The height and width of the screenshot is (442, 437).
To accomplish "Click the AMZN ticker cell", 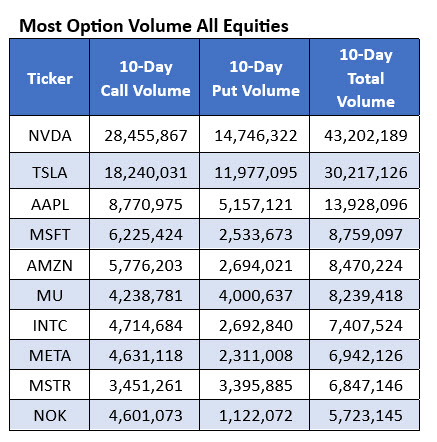I will pyautogui.click(x=50, y=265).
